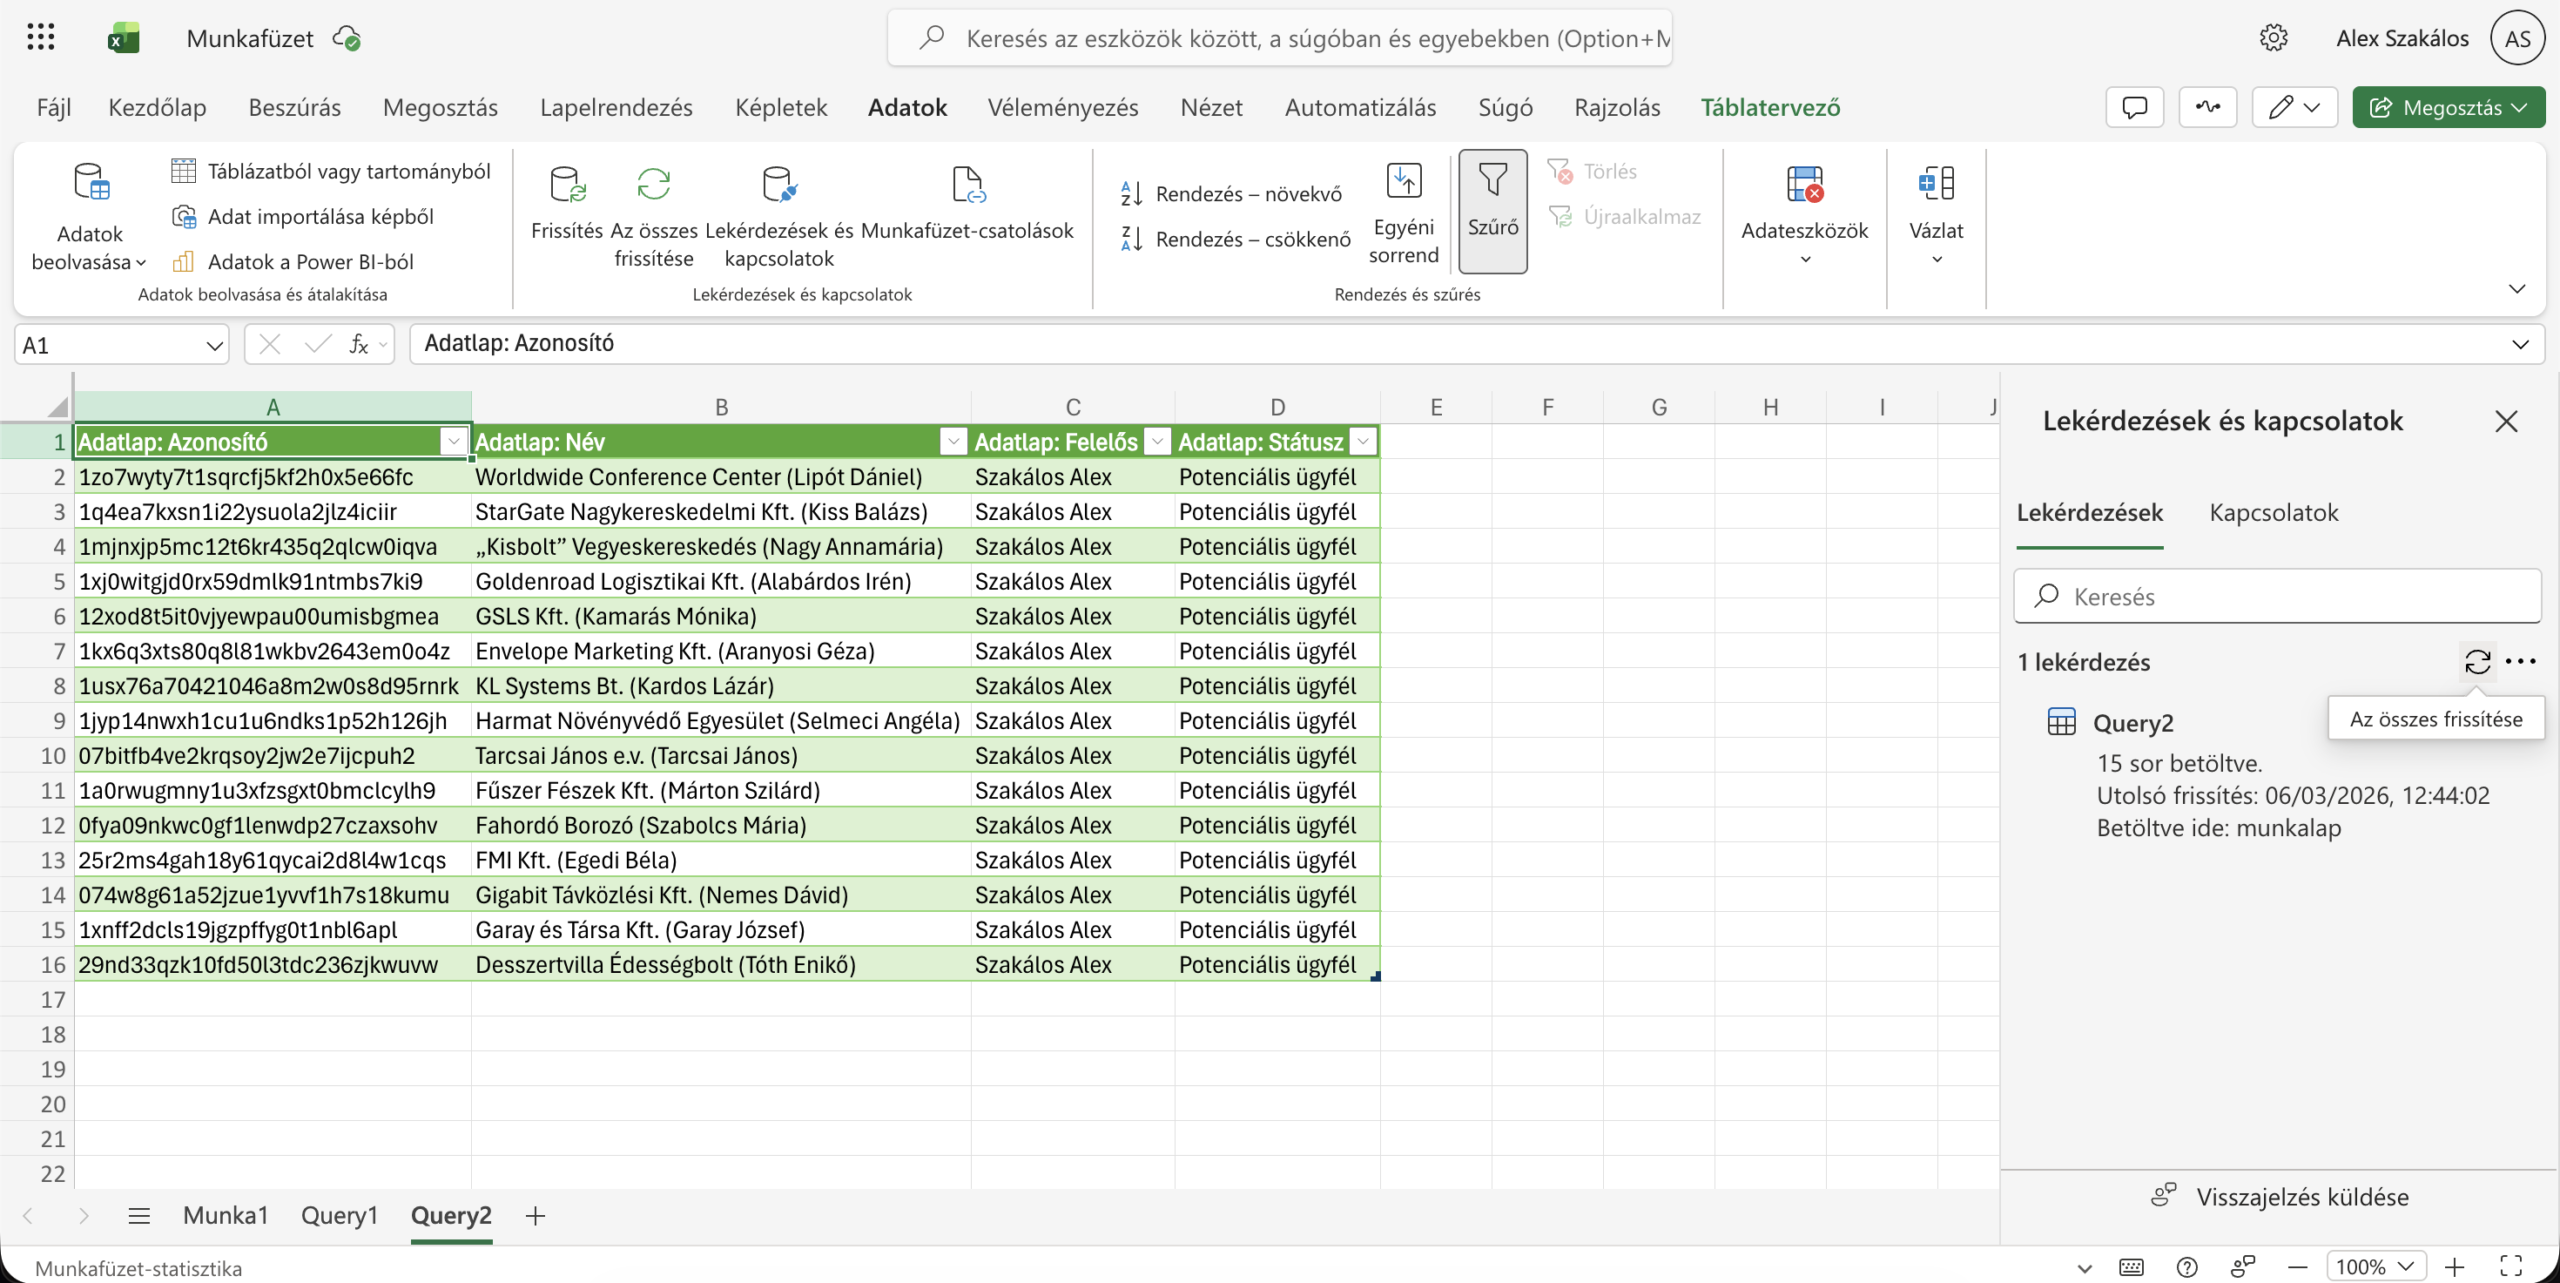Toggle the Szűrő filter button
The height and width of the screenshot is (1283, 2560).
[1492, 210]
